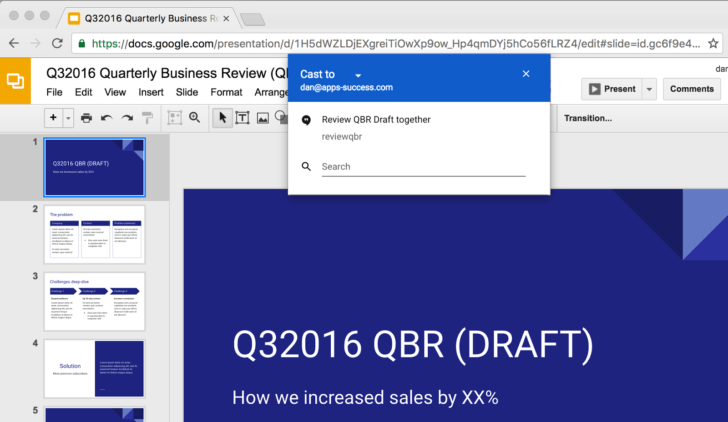Click the Search field in cast dialog
The width and height of the screenshot is (728, 422).
click(422, 167)
